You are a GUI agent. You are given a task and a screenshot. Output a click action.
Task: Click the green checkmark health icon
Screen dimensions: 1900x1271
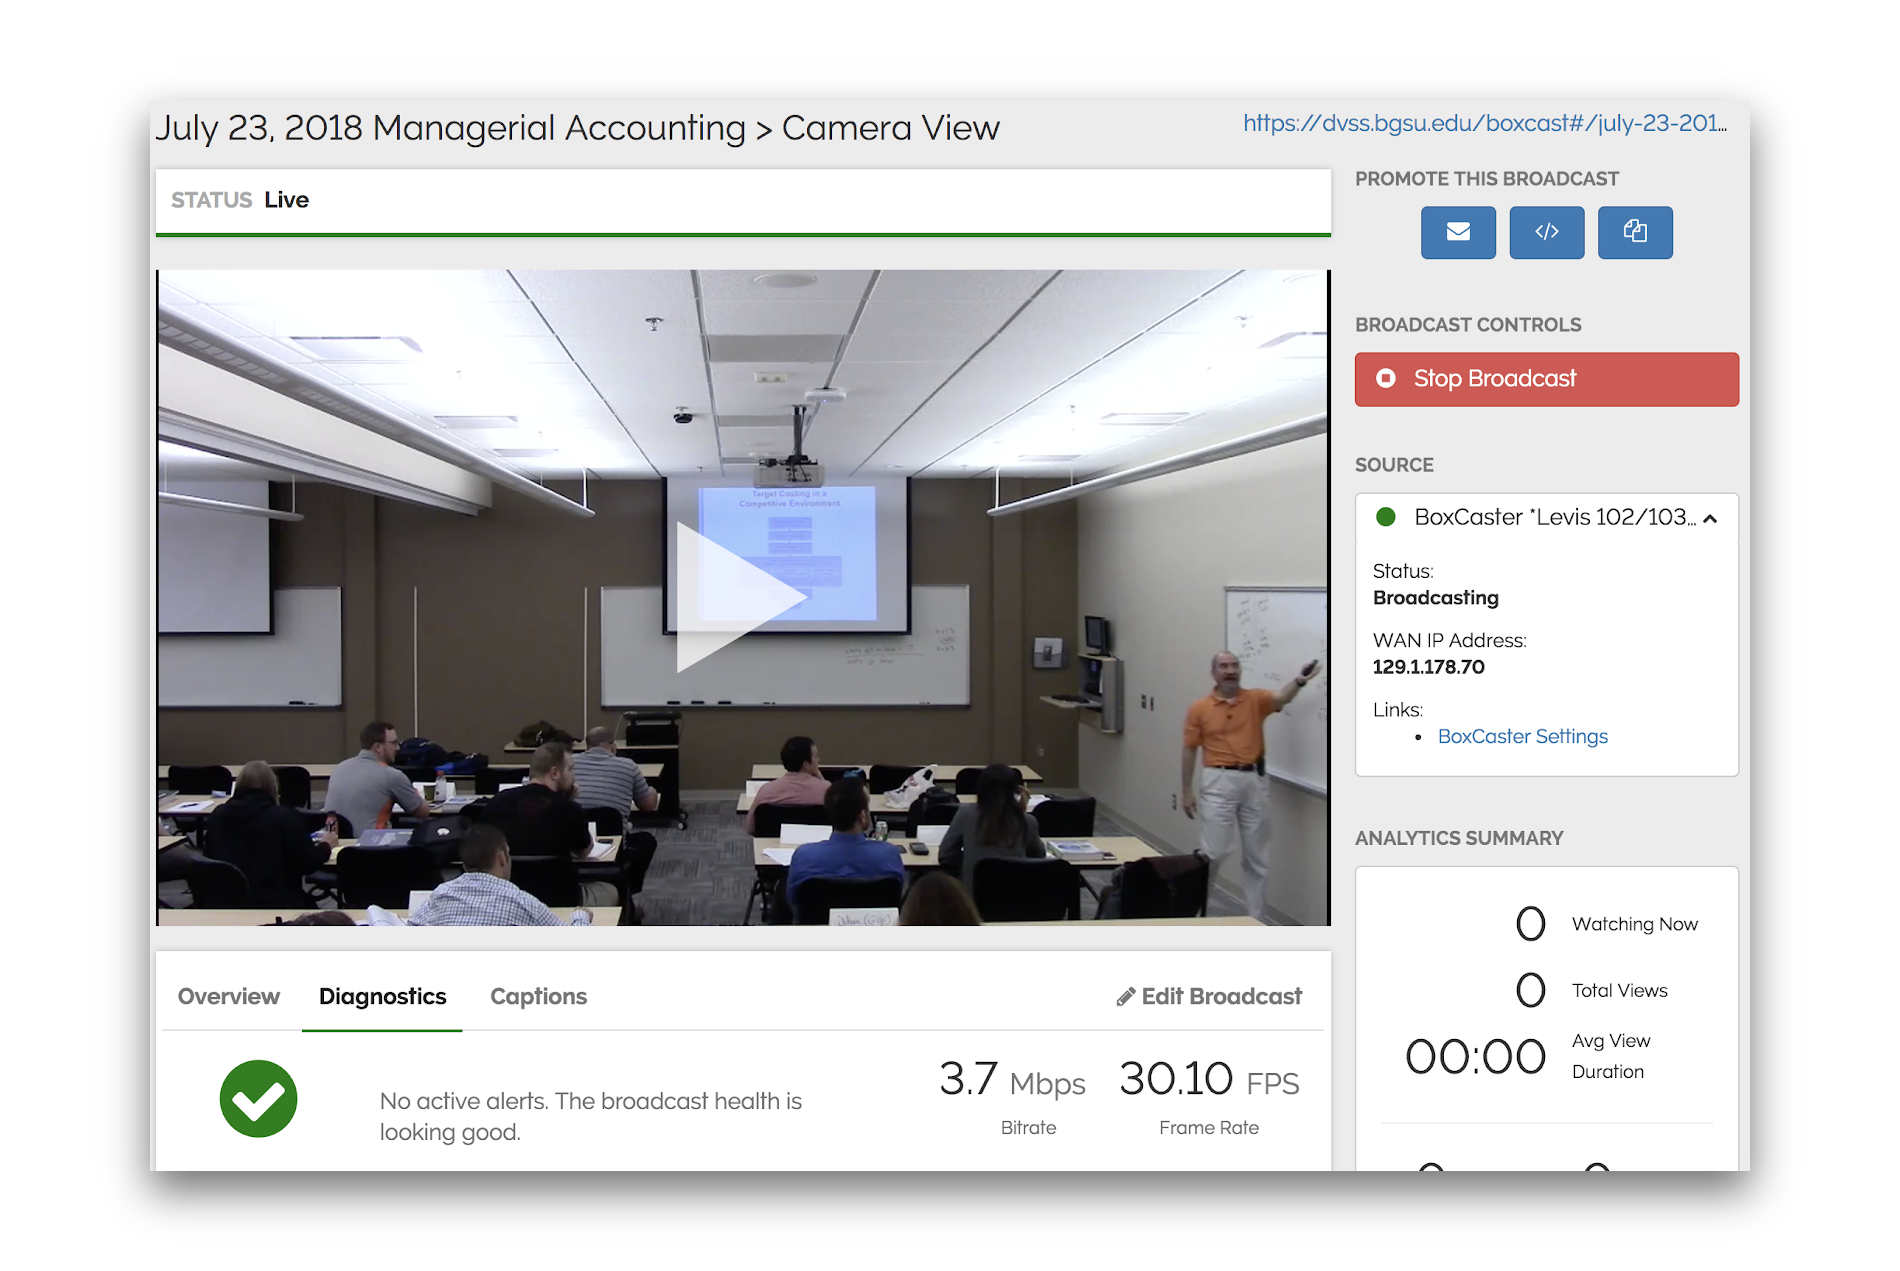tap(258, 1098)
